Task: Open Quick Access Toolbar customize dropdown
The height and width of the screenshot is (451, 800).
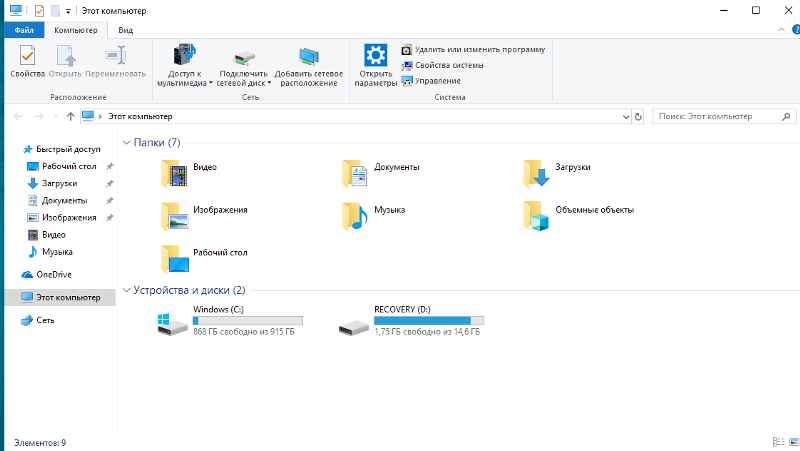Action: tap(68, 11)
